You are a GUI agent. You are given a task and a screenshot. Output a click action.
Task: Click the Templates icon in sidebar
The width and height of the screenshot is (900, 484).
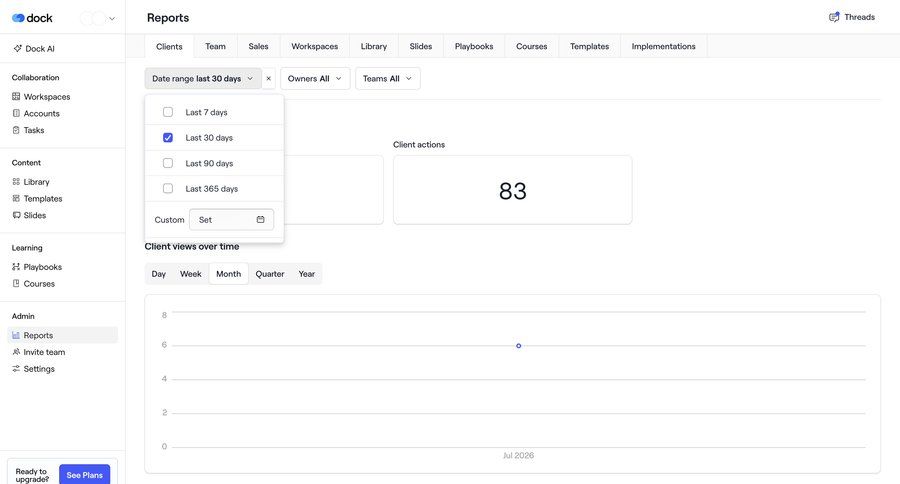click(16, 198)
